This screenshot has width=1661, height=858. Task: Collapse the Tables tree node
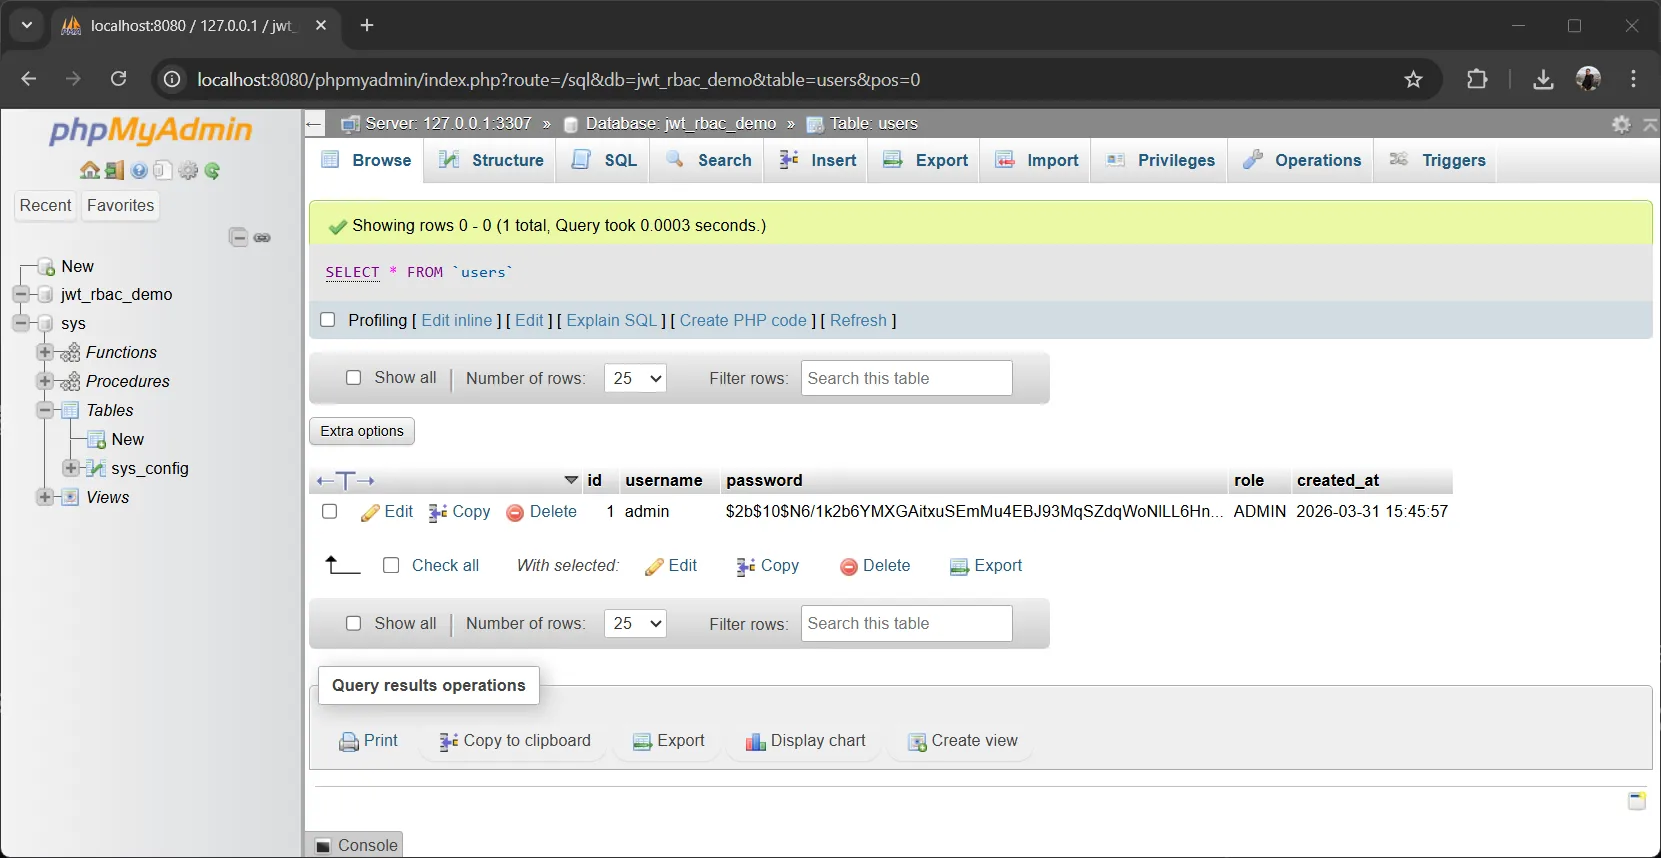[44, 410]
